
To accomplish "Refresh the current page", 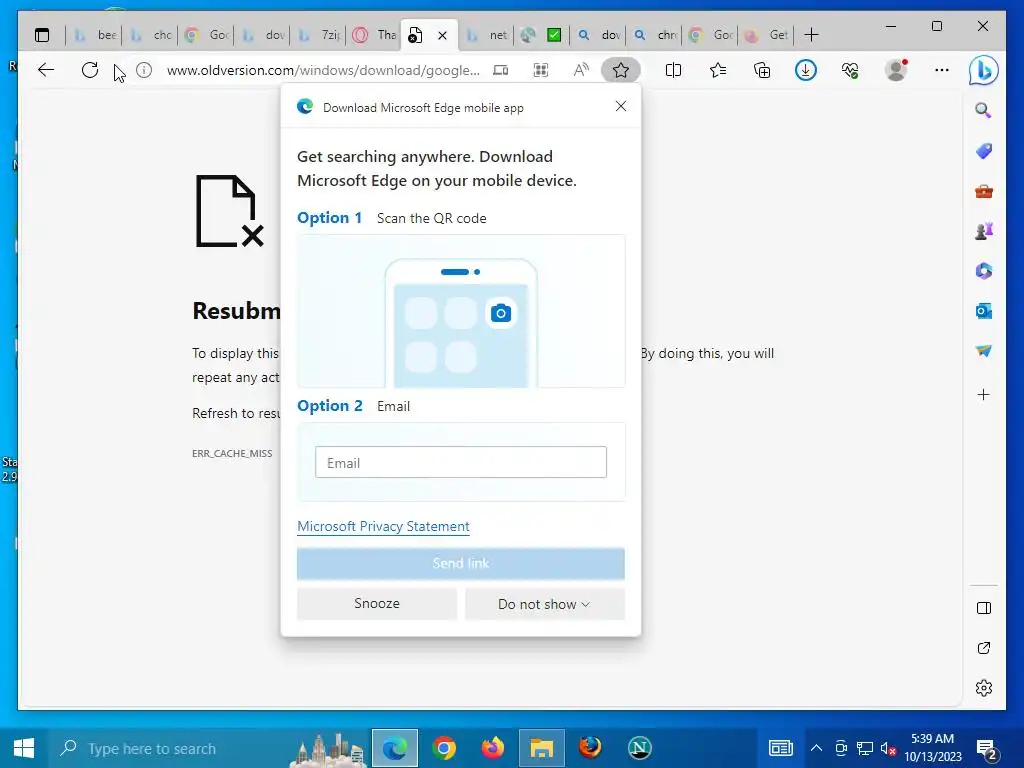I will point(89,70).
